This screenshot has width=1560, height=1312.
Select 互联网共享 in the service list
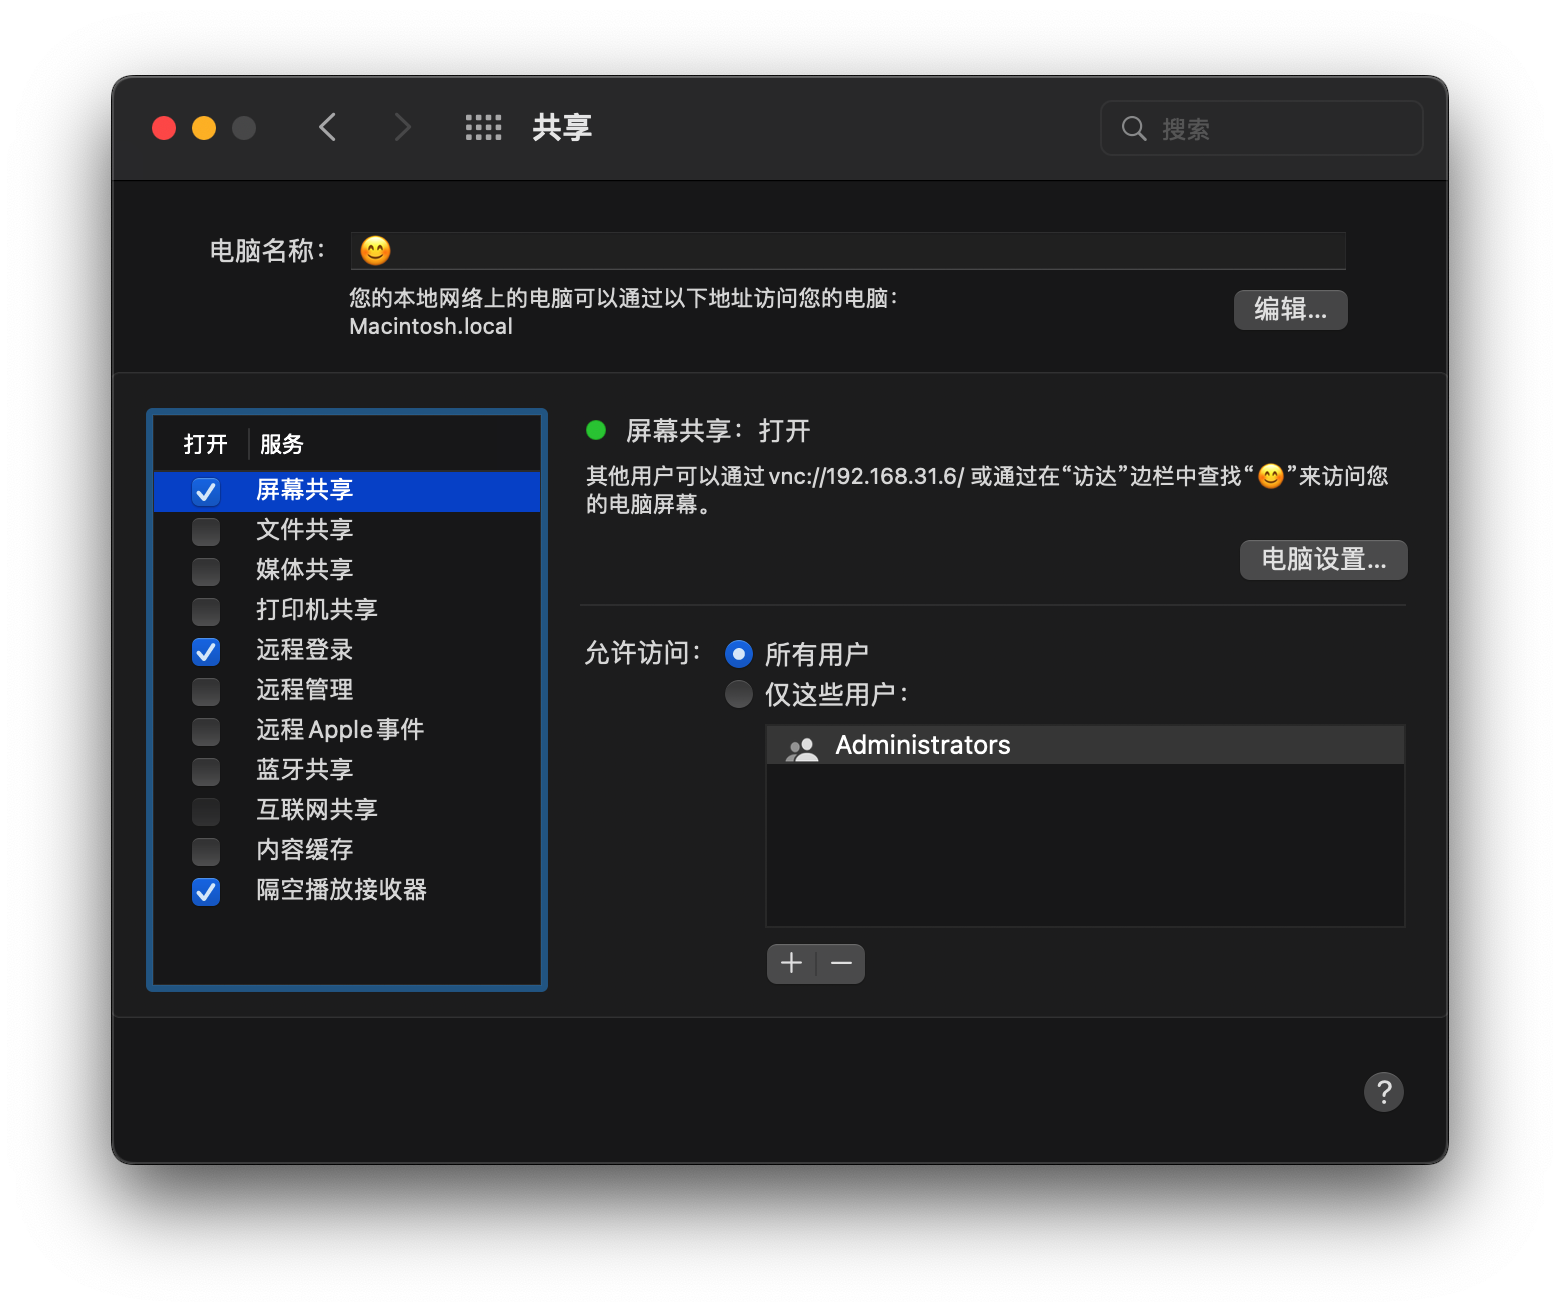tap(316, 810)
